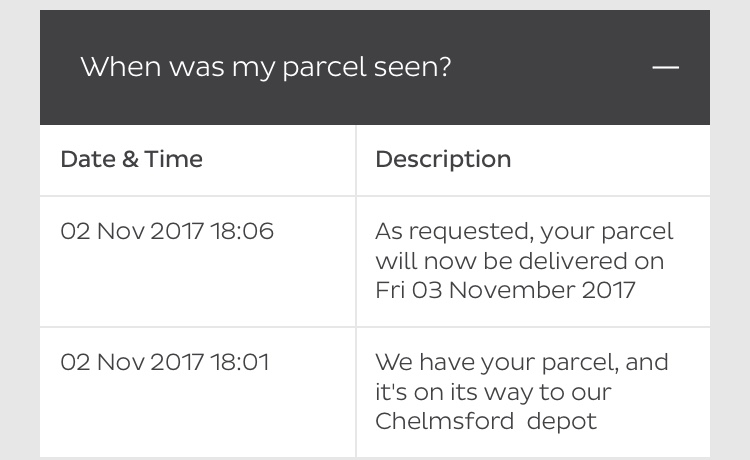Click the "We have your parcel, and" line
Image resolution: width=750 pixels, height=460 pixels.
point(522,363)
